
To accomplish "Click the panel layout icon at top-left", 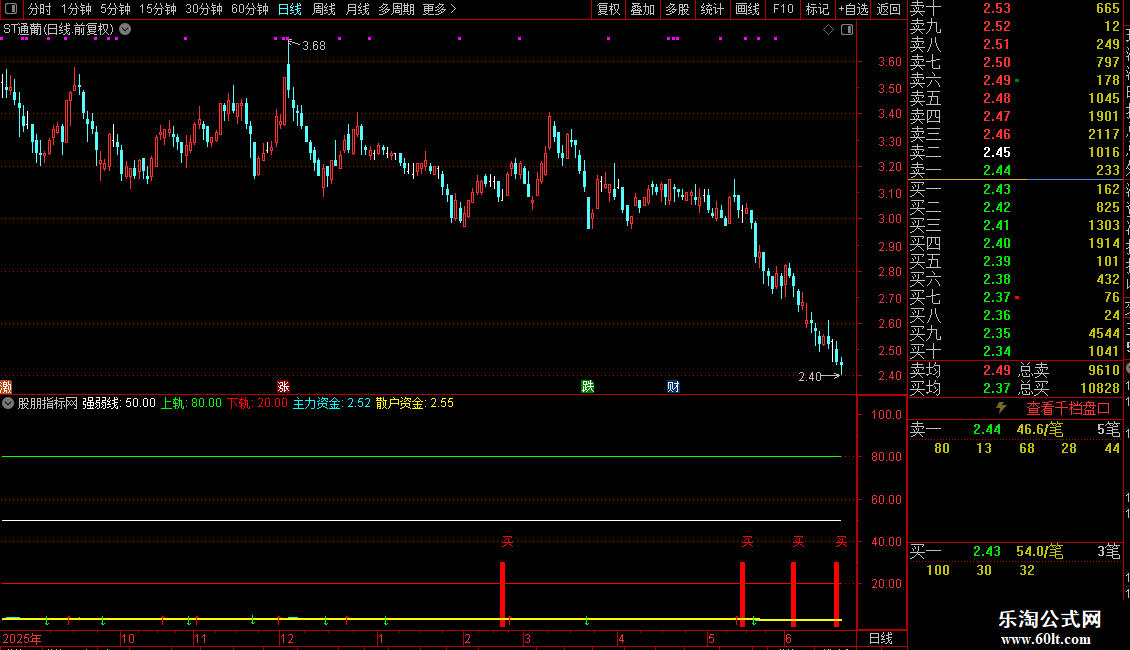I will pyautogui.click(x=11, y=9).
